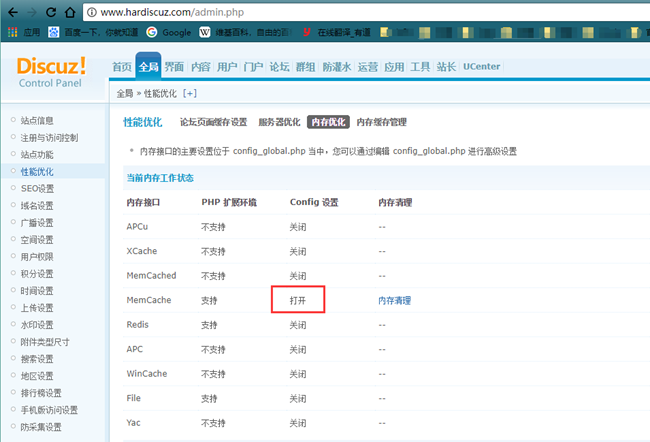This screenshot has height=442, width=650.
Task: Go to browser home icon
Action: 70,12
